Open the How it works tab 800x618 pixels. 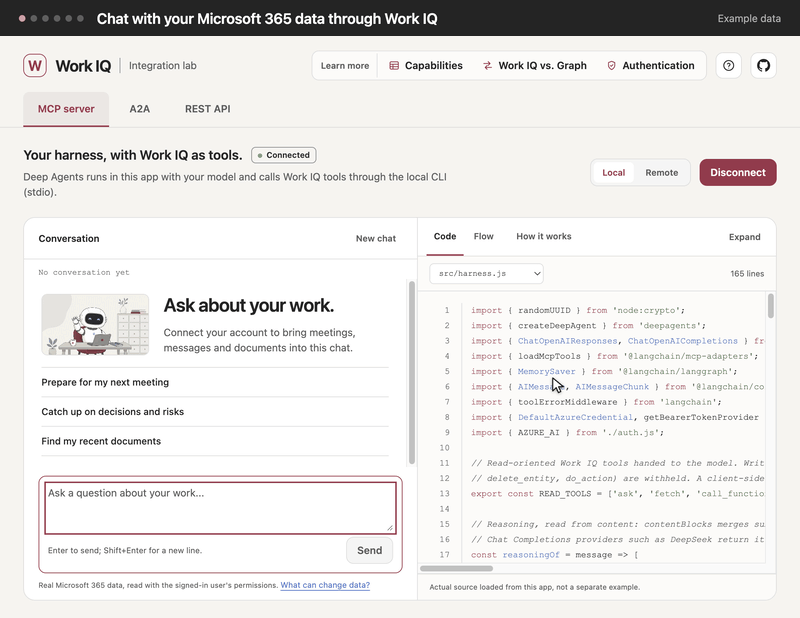543,236
